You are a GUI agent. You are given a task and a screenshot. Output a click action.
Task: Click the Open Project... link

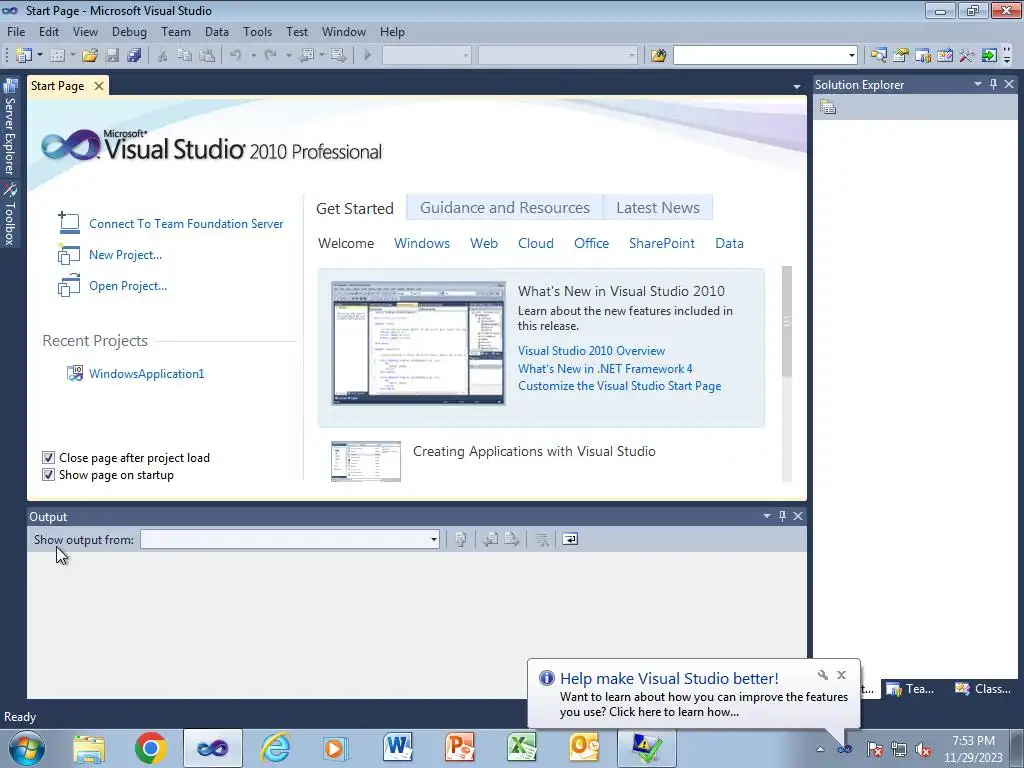(128, 285)
